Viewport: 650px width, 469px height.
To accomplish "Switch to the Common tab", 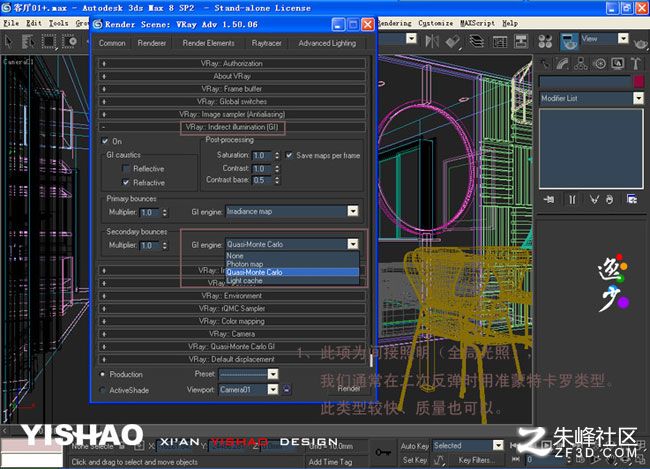I will pos(112,43).
